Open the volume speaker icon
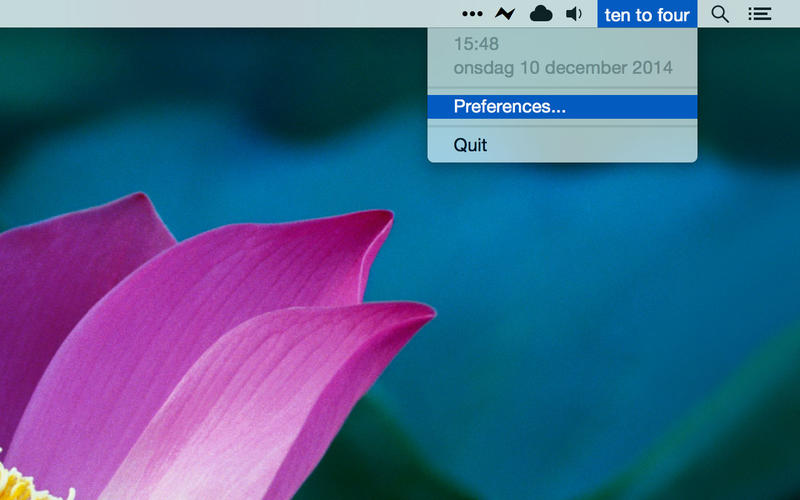 coord(574,14)
